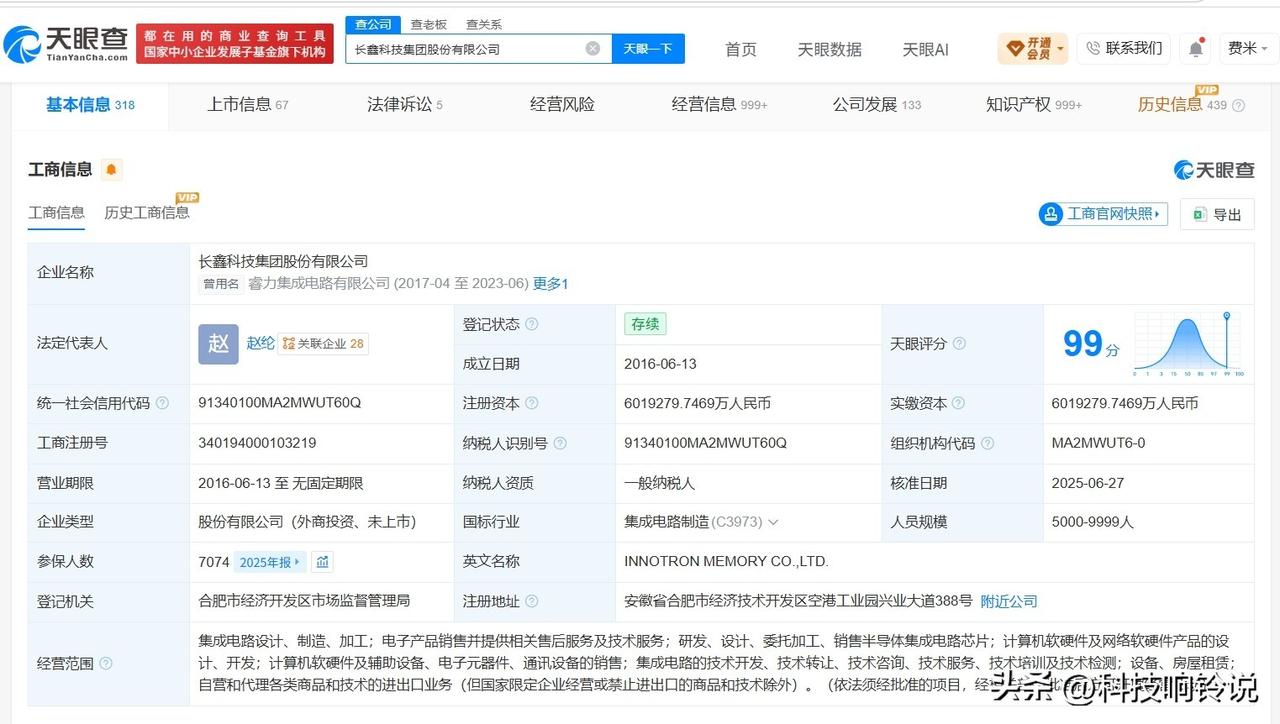Image resolution: width=1280 pixels, height=724 pixels.
Task: Click the 5000-9999人 staff size value
Action: (1092, 522)
